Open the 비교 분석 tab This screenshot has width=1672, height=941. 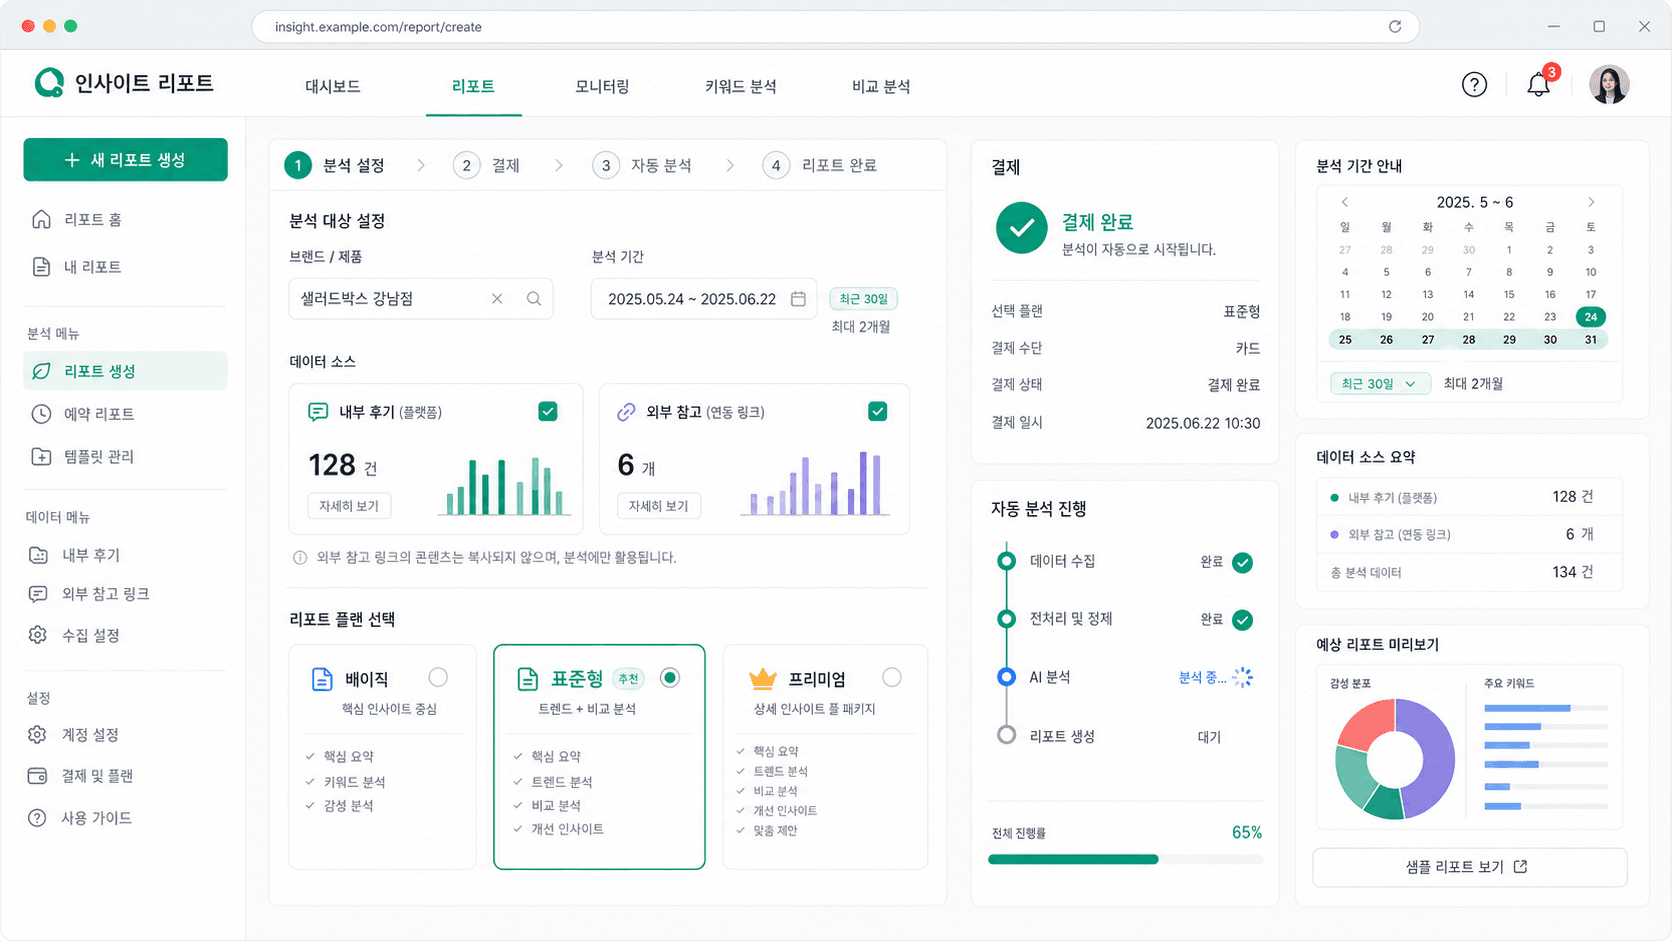coord(881,87)
